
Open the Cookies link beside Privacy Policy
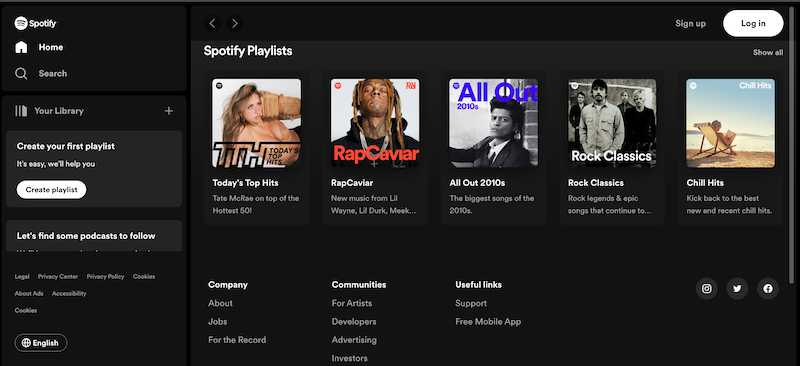(x=144, y=277)
